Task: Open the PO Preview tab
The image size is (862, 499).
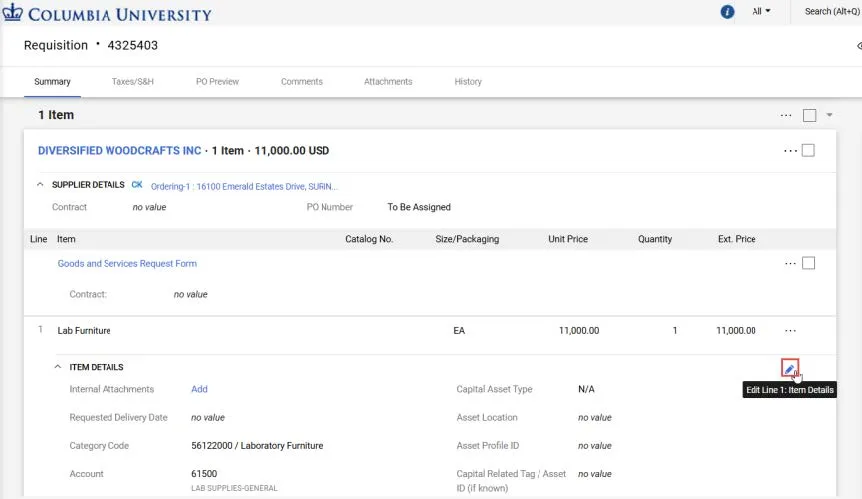Action: [x=217, y=81]
